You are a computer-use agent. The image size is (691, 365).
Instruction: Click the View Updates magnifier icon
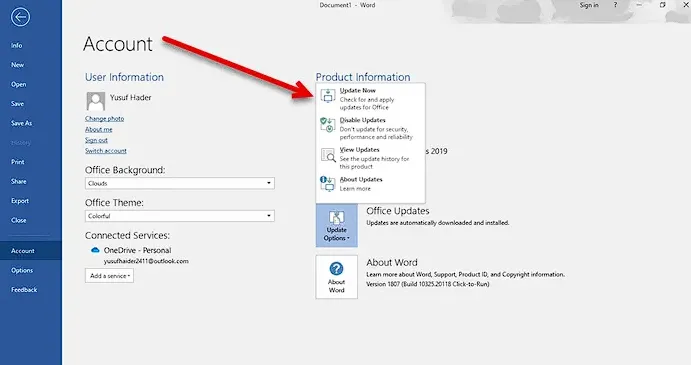pos(328,155)
